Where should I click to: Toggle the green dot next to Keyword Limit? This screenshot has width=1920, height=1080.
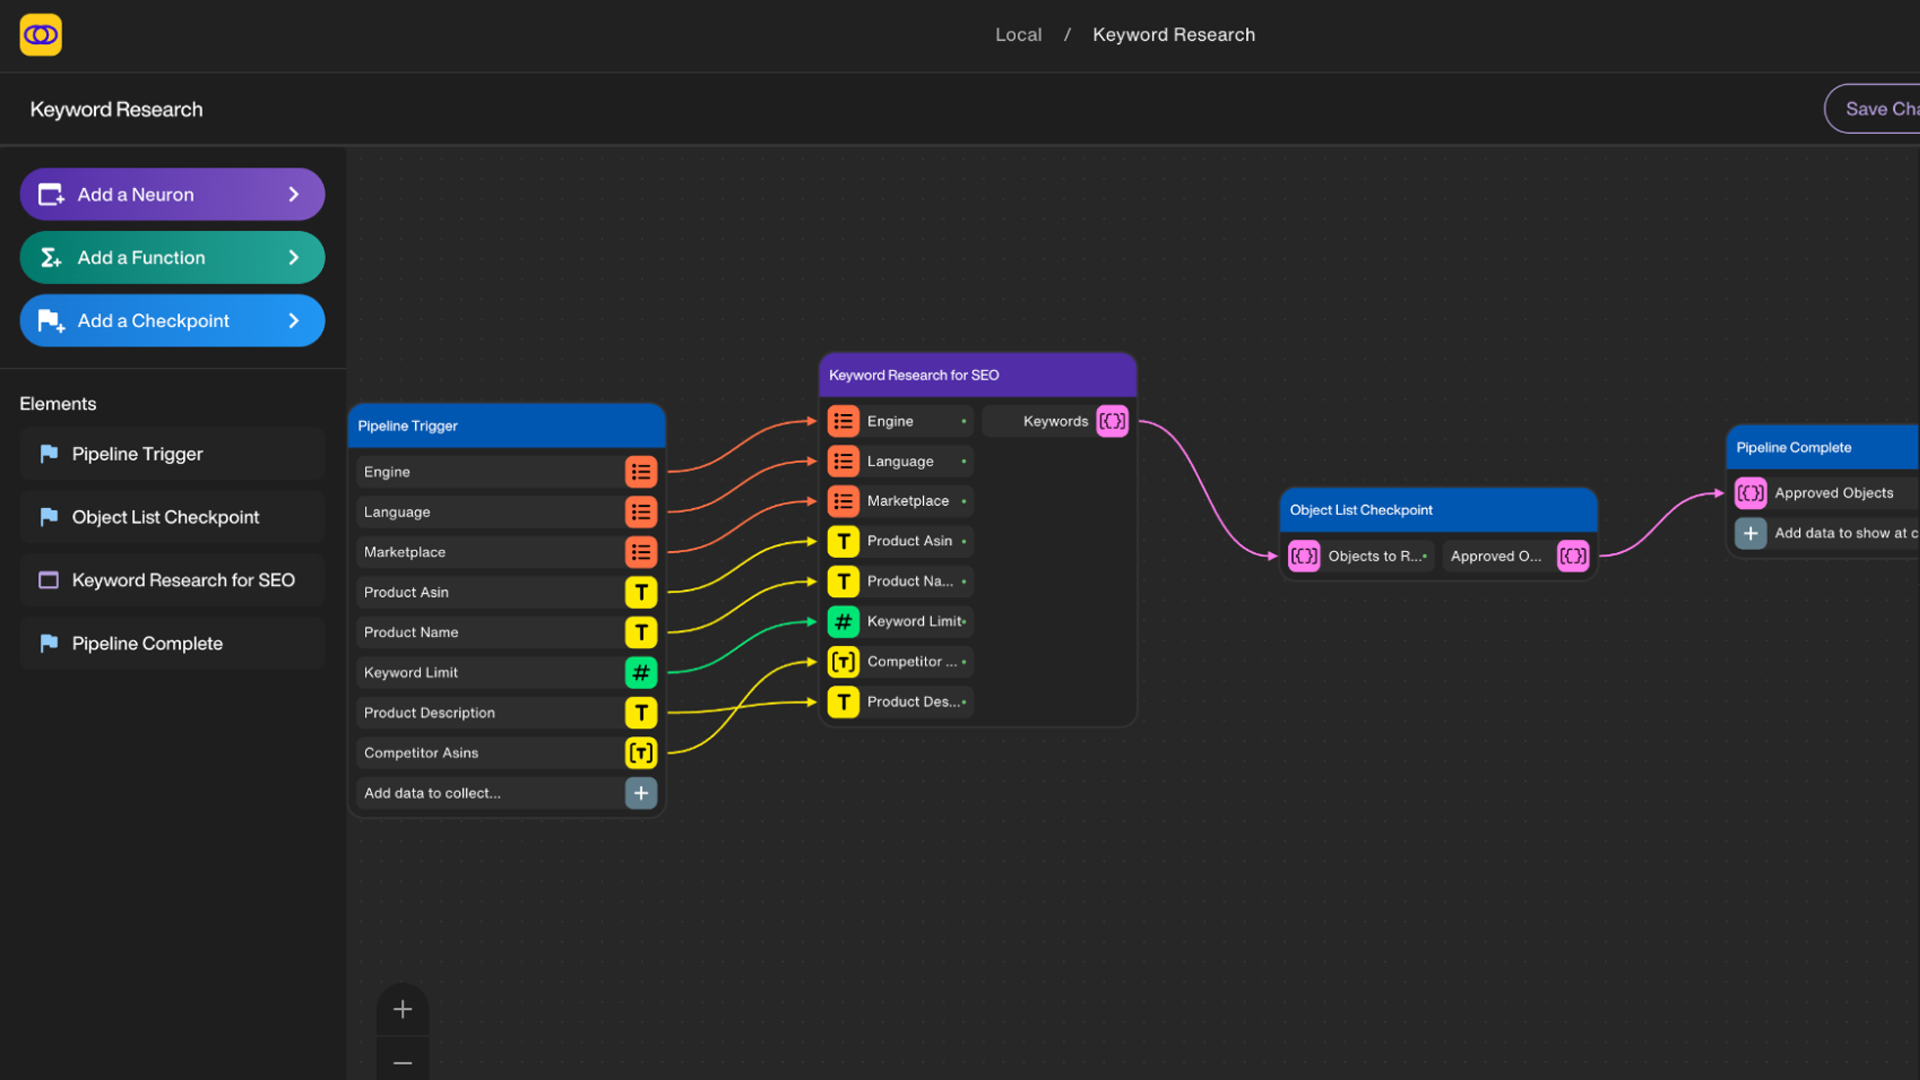(963, 621)
